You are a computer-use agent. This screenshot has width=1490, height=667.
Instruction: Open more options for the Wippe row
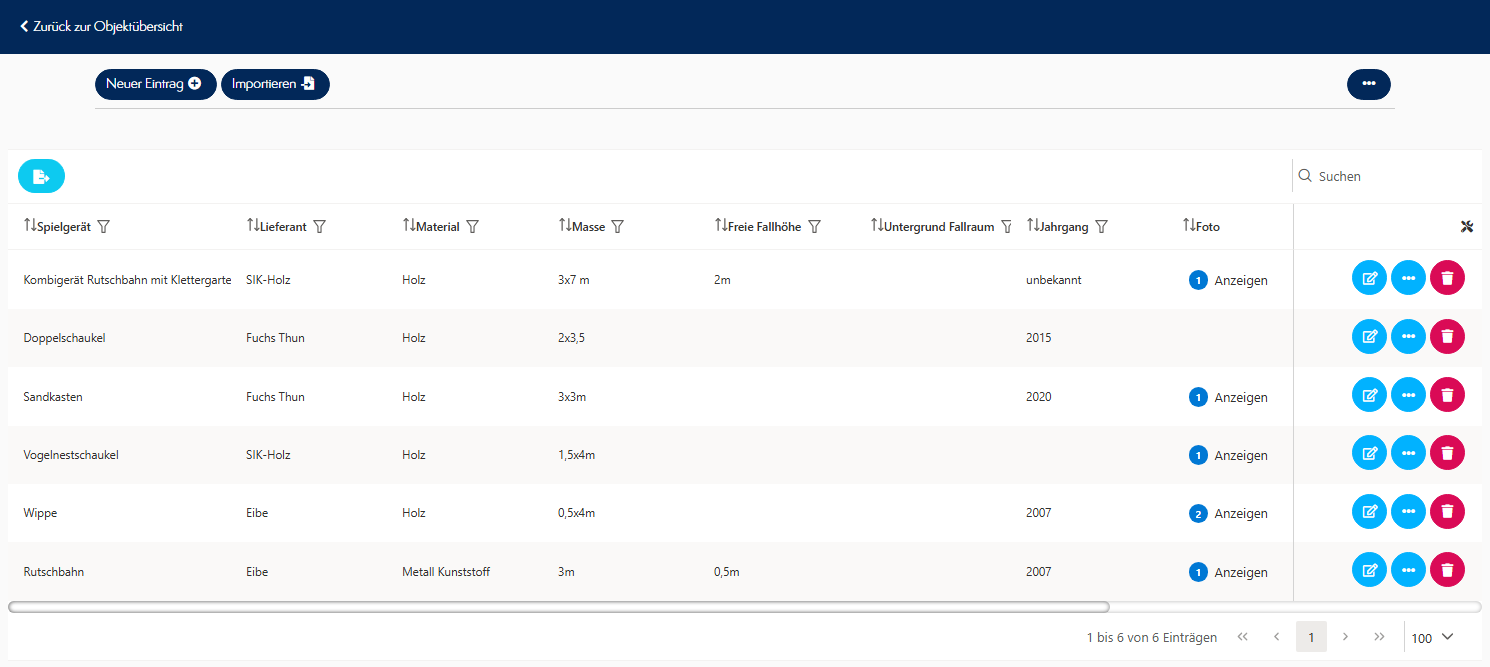pos(1408,512)
